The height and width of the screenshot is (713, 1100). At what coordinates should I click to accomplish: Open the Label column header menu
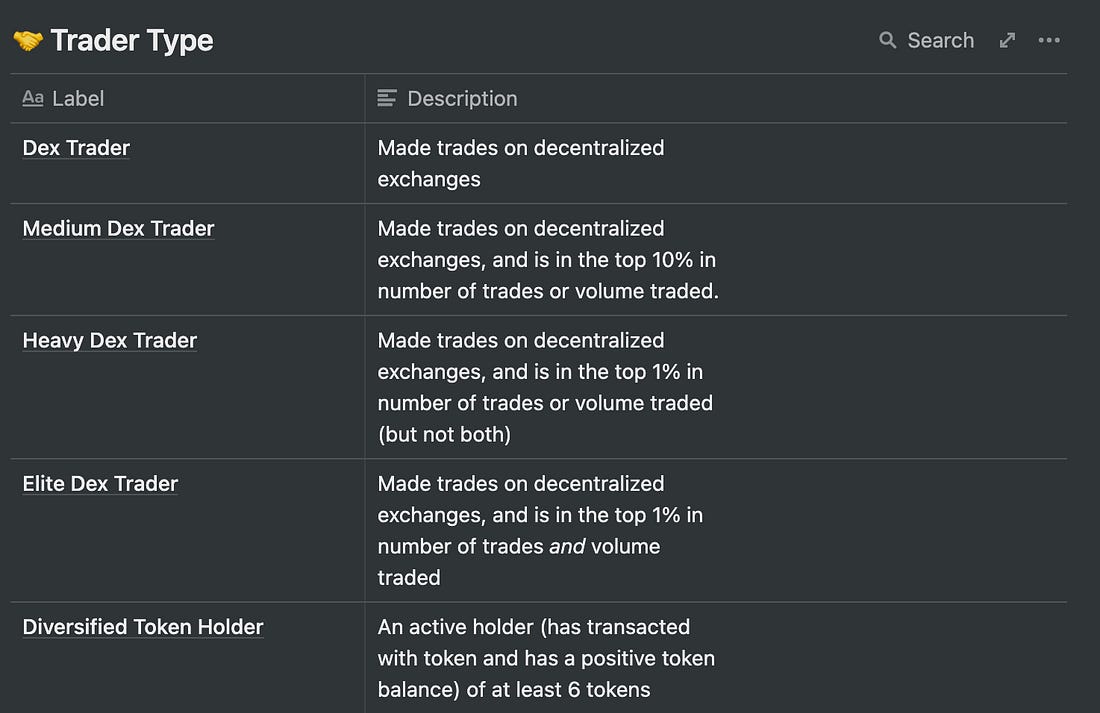point(78,98)
